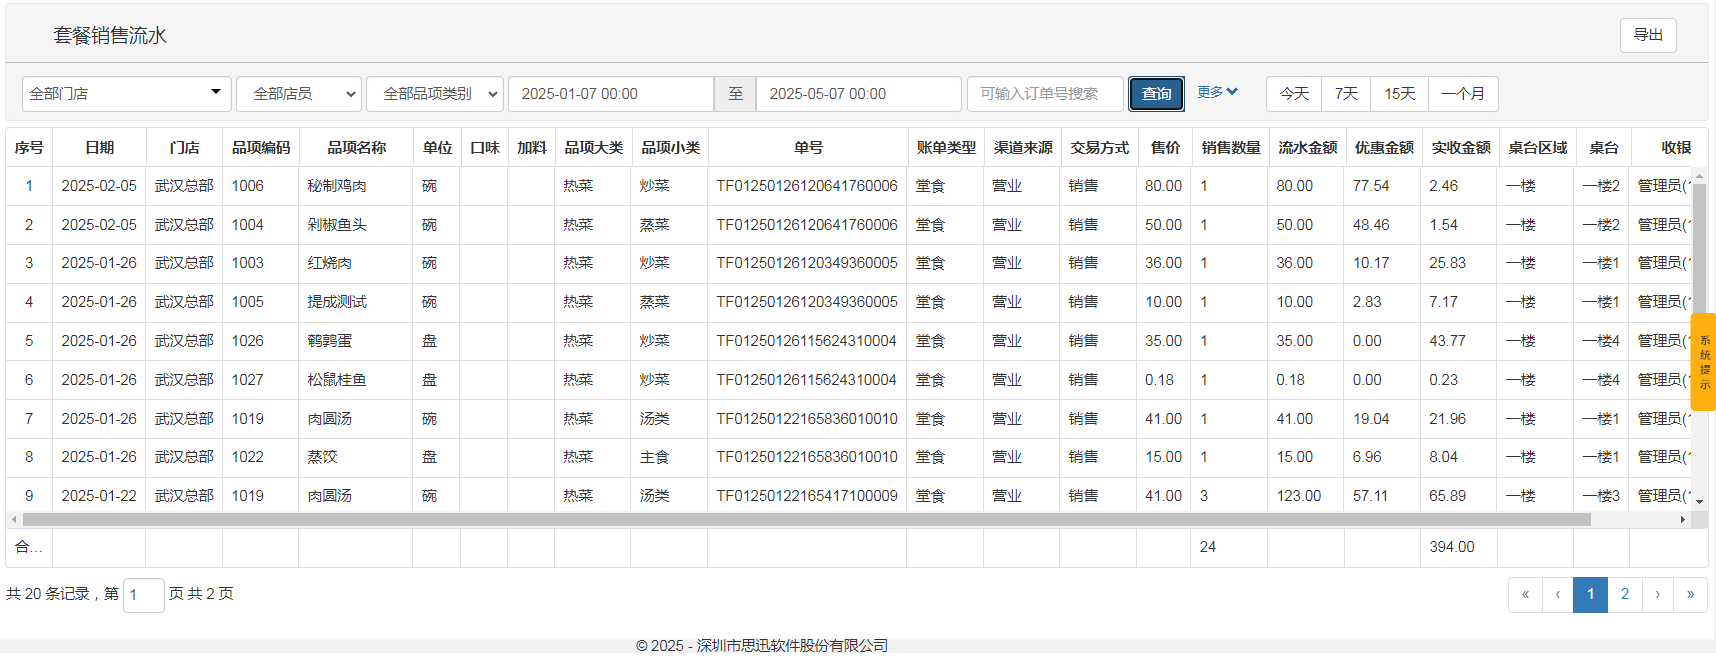Click the 售价 column header
The height and width of the screenshot is (656, 1716).
(1164, 147)
